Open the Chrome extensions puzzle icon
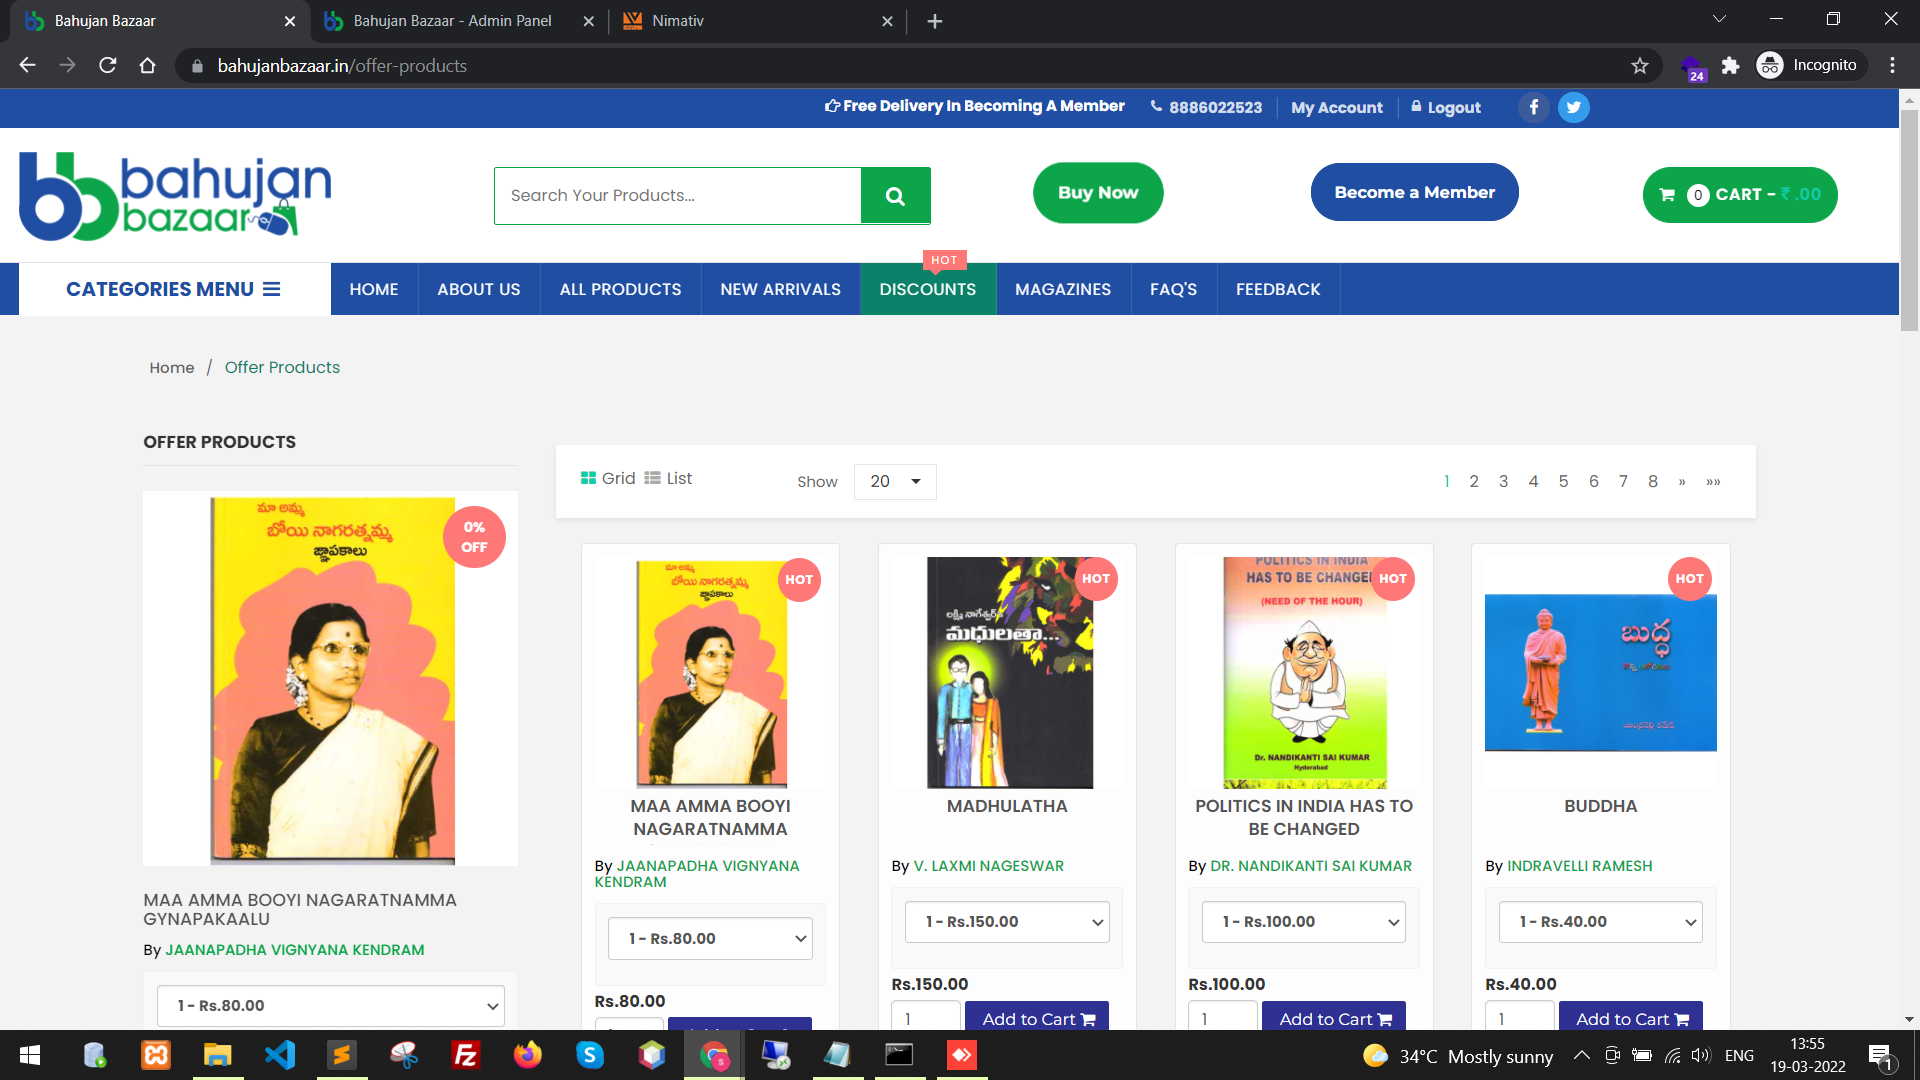The image size is (1920, 1080). (x=1731, y=66)
